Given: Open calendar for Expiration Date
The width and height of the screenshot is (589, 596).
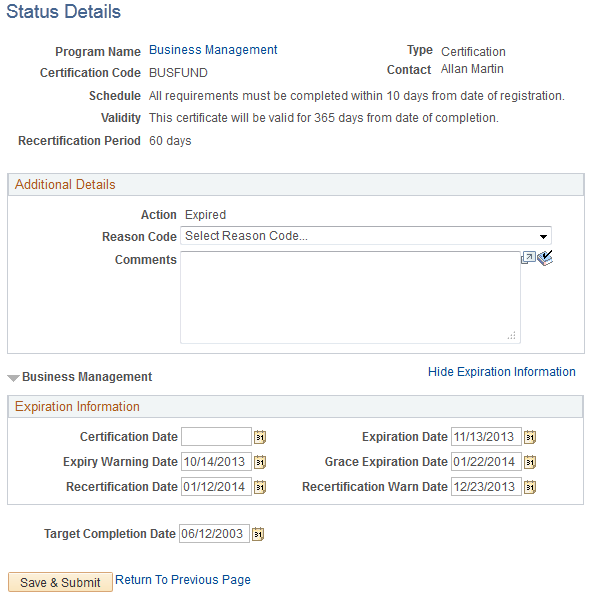Looking at the screenshot, I should tap(530, 437).
